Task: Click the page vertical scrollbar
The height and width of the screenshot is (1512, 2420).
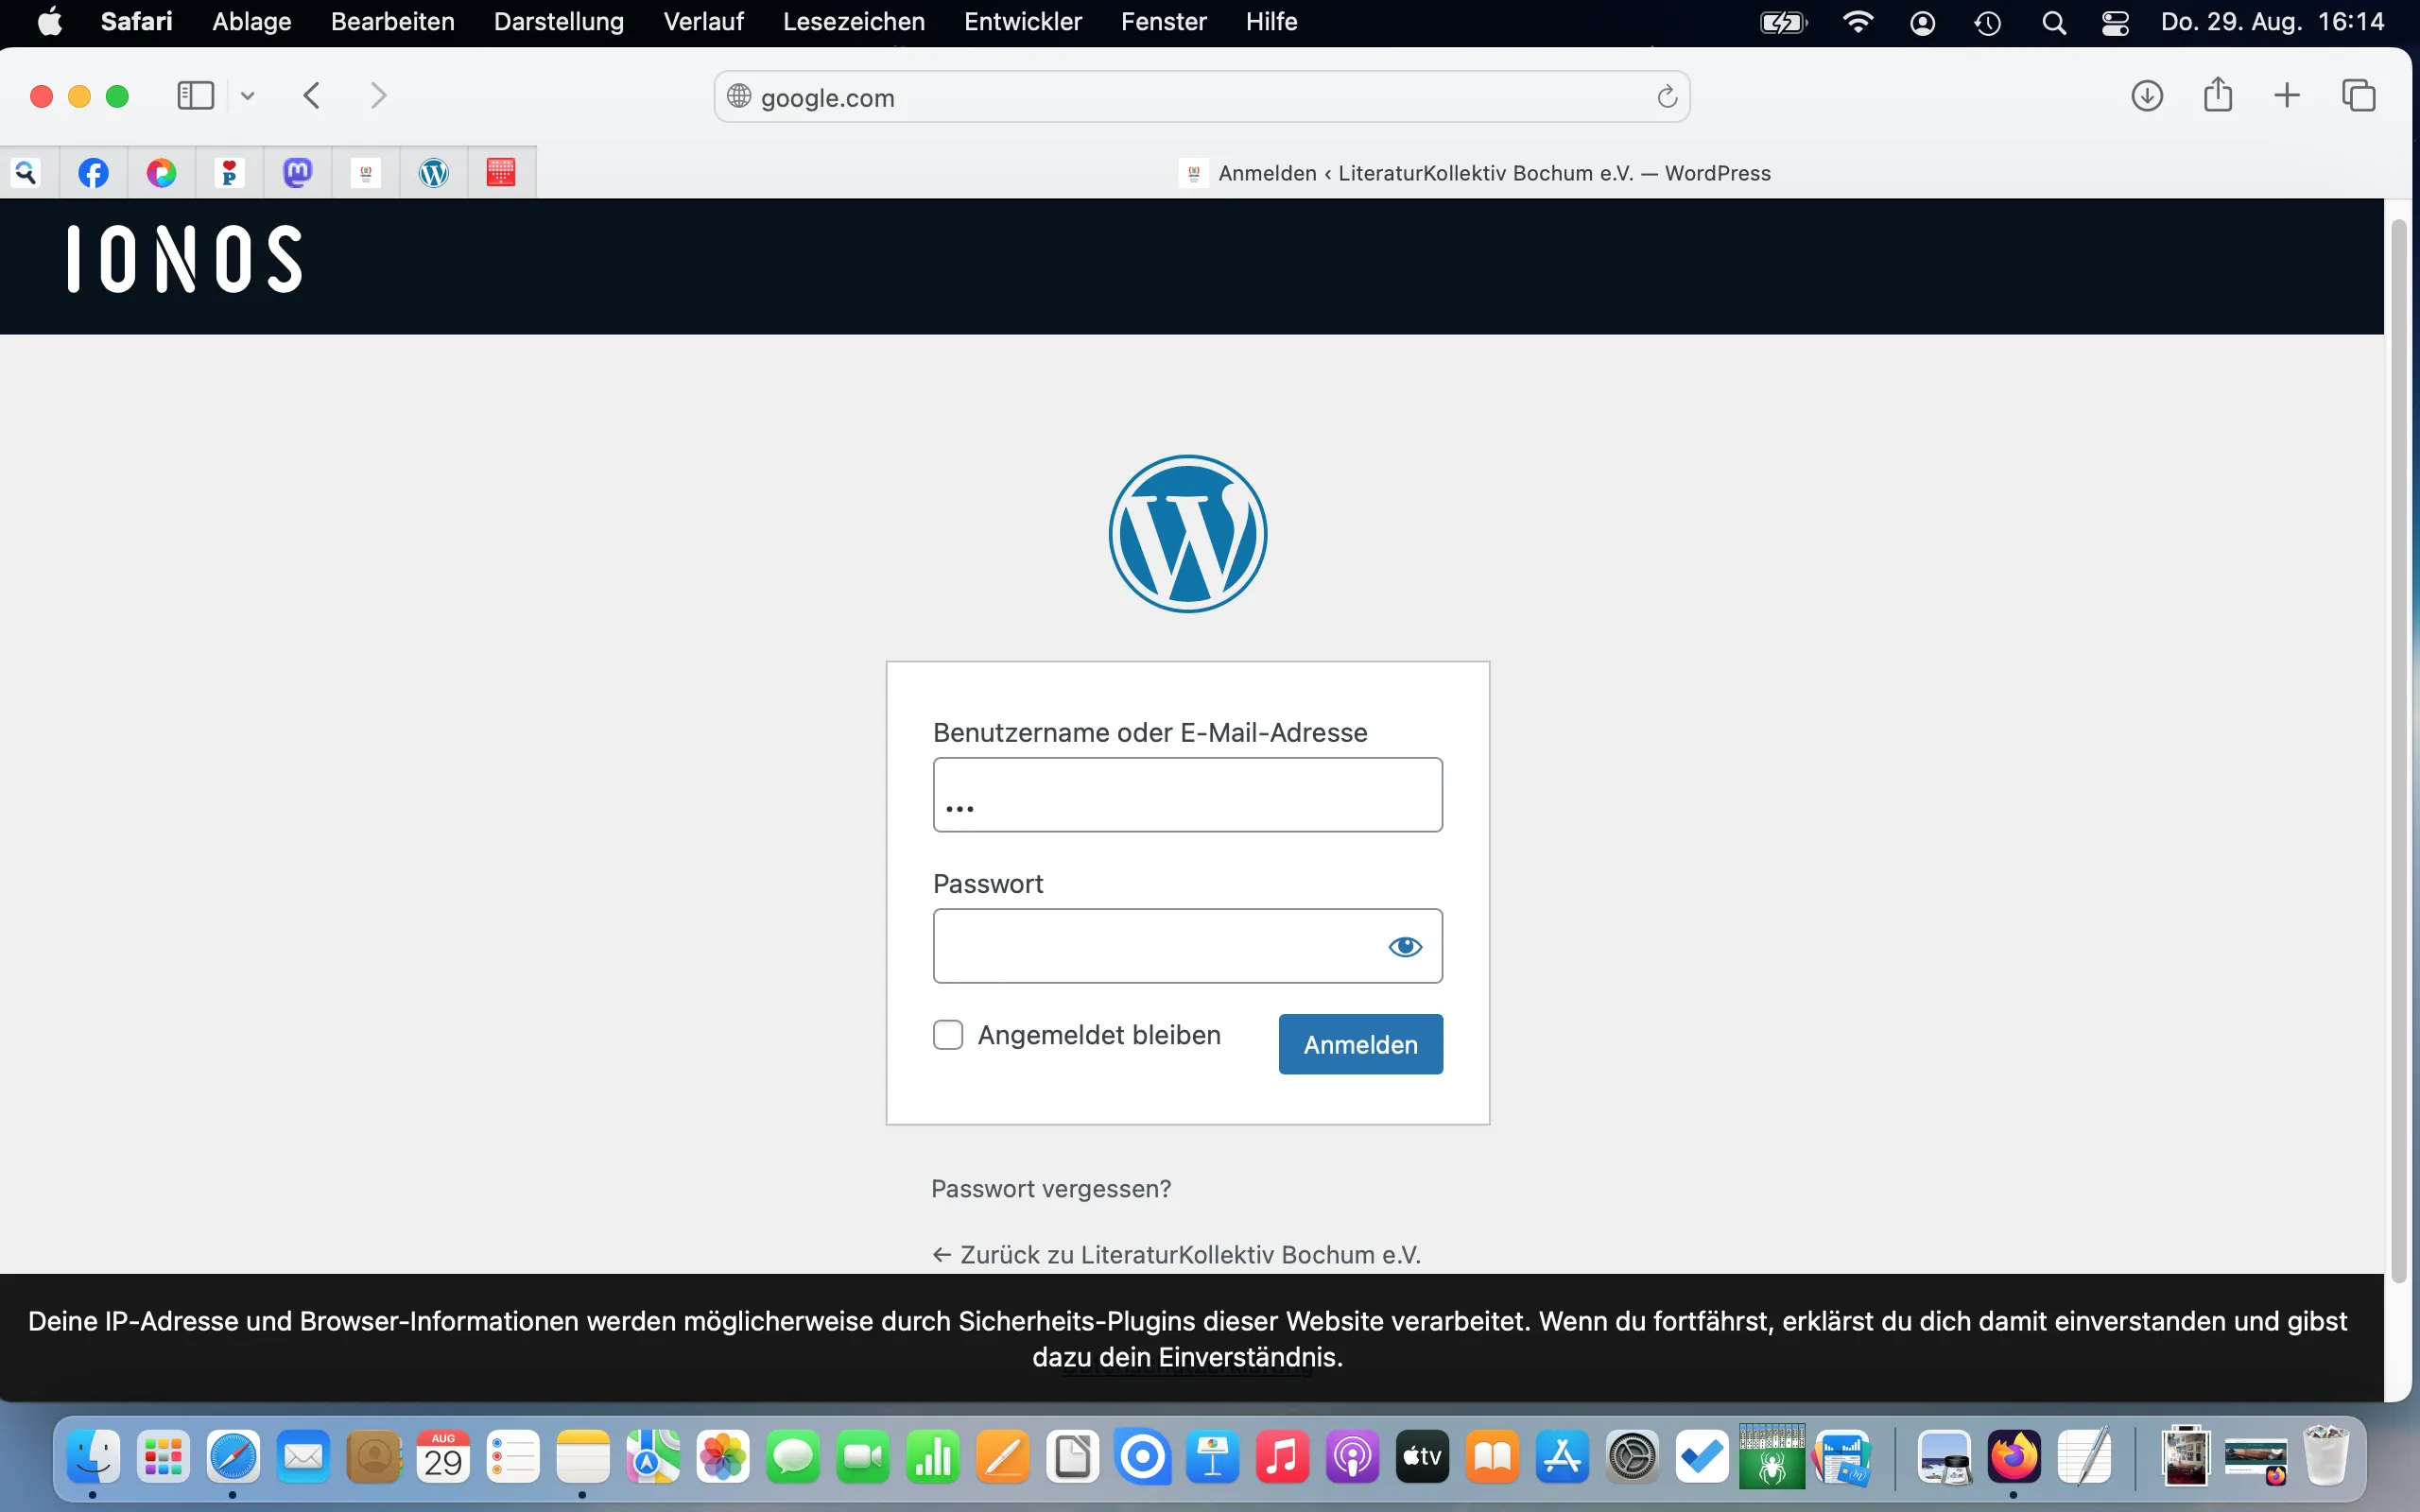Action: tap(2398, 750)
